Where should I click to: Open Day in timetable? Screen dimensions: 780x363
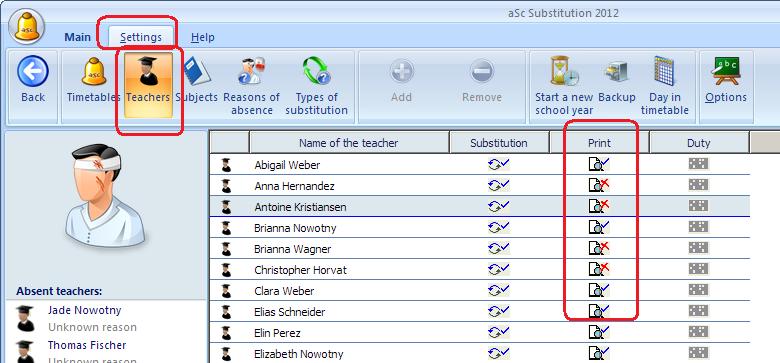[665, 85]
